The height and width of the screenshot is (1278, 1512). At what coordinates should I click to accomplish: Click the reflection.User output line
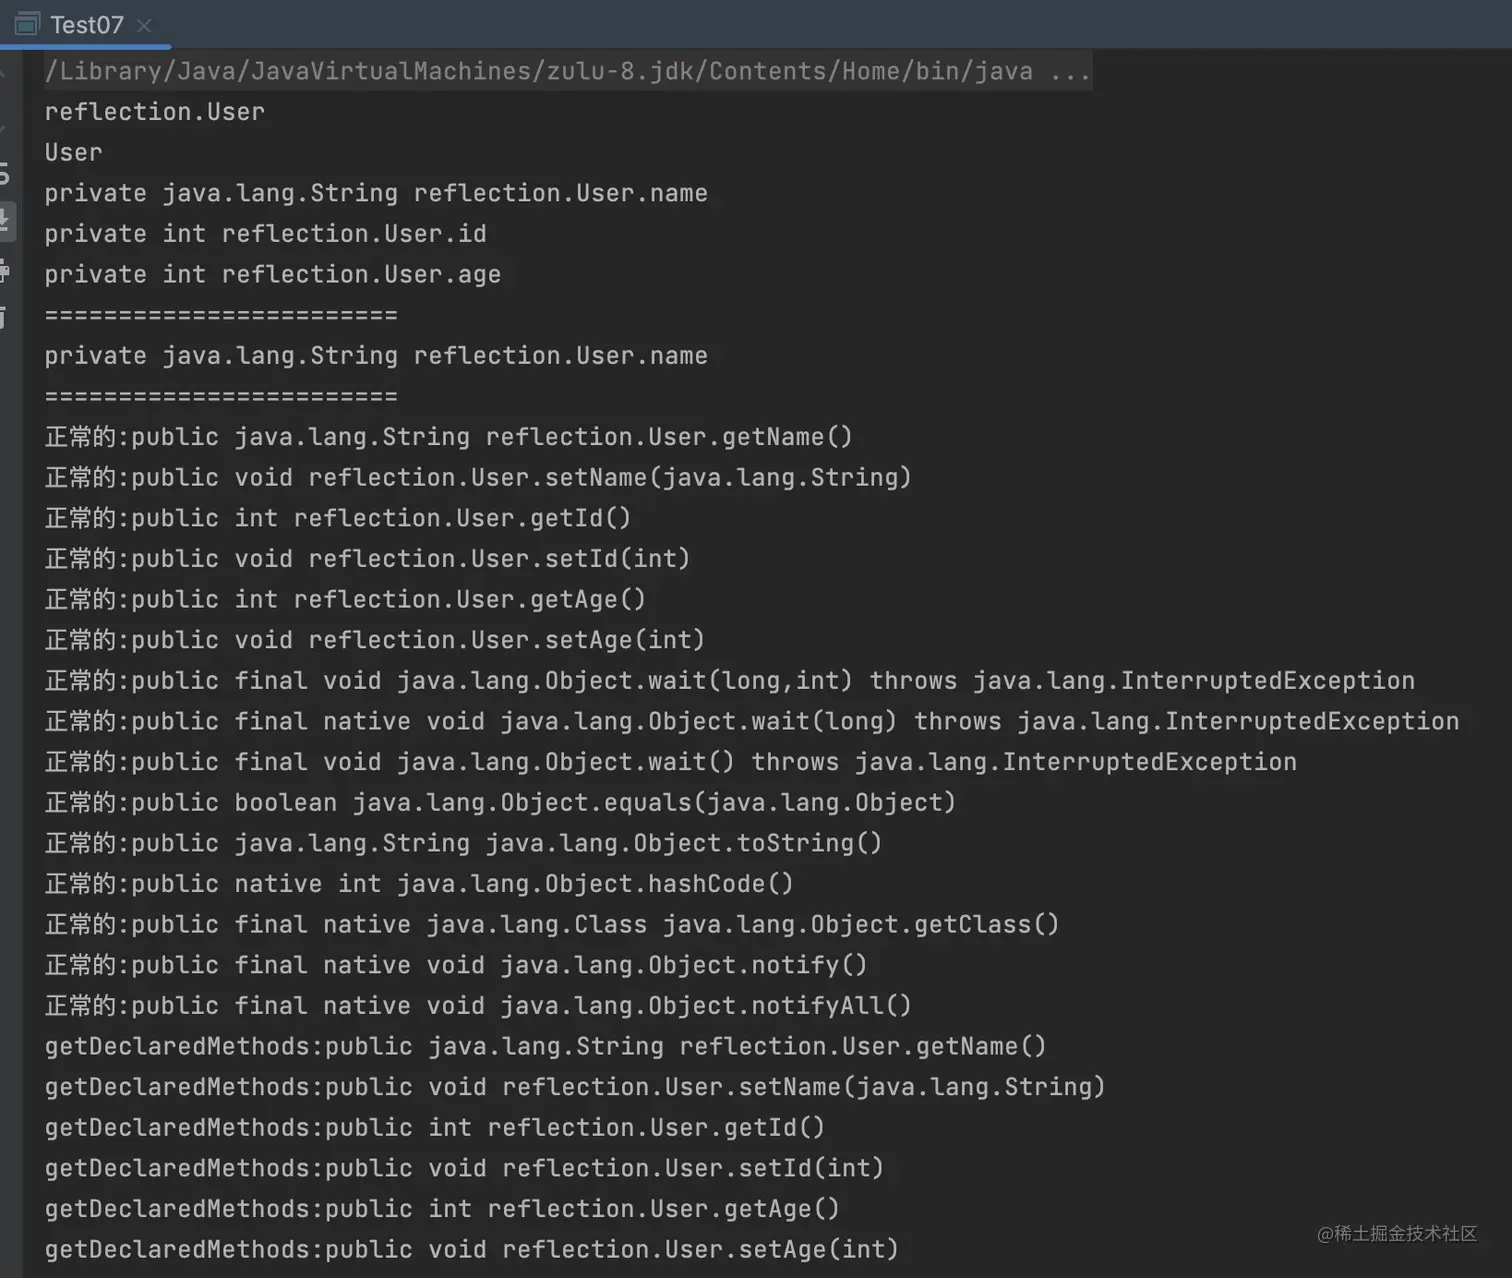tap(155, 112)
